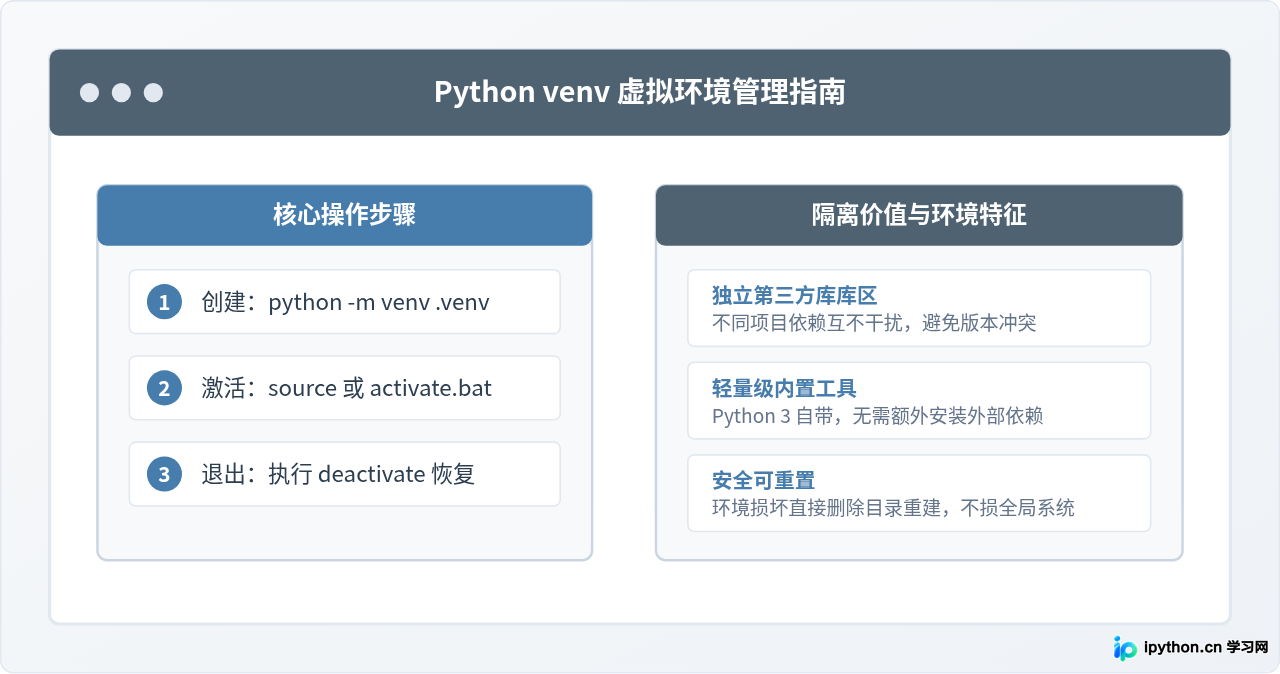Viewport: 1280px width, 674px height.
Task: Click the title 'Python venv 虚拟环境管理指南'
Action: (640, 92)
